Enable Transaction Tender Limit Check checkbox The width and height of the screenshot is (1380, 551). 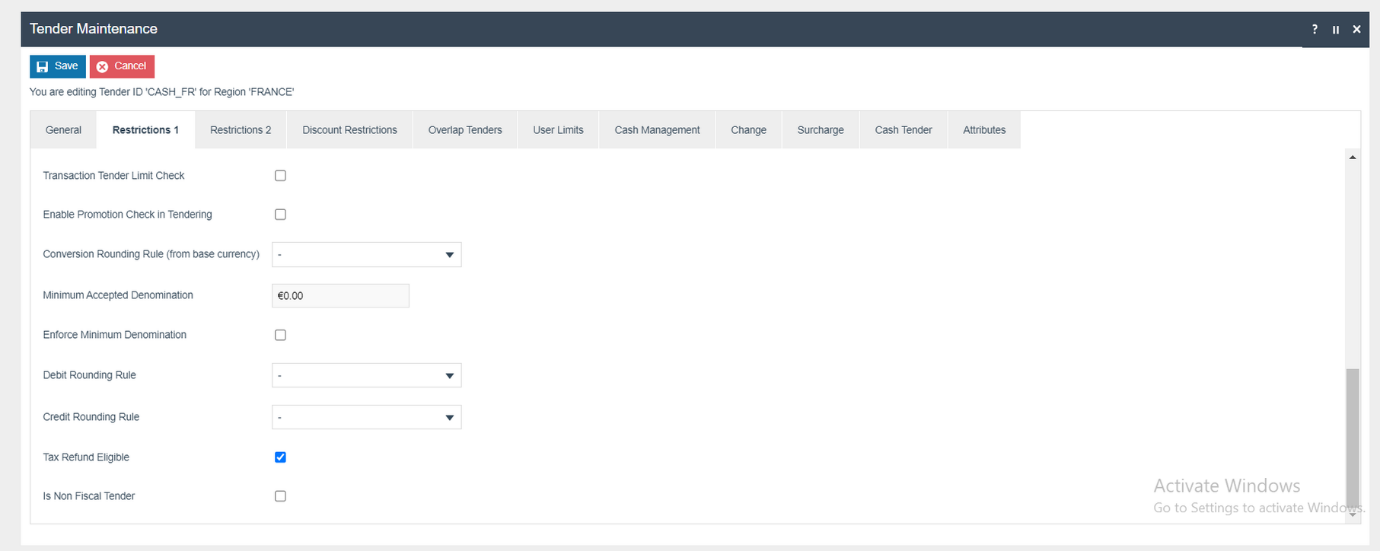(x=280, y=176)
